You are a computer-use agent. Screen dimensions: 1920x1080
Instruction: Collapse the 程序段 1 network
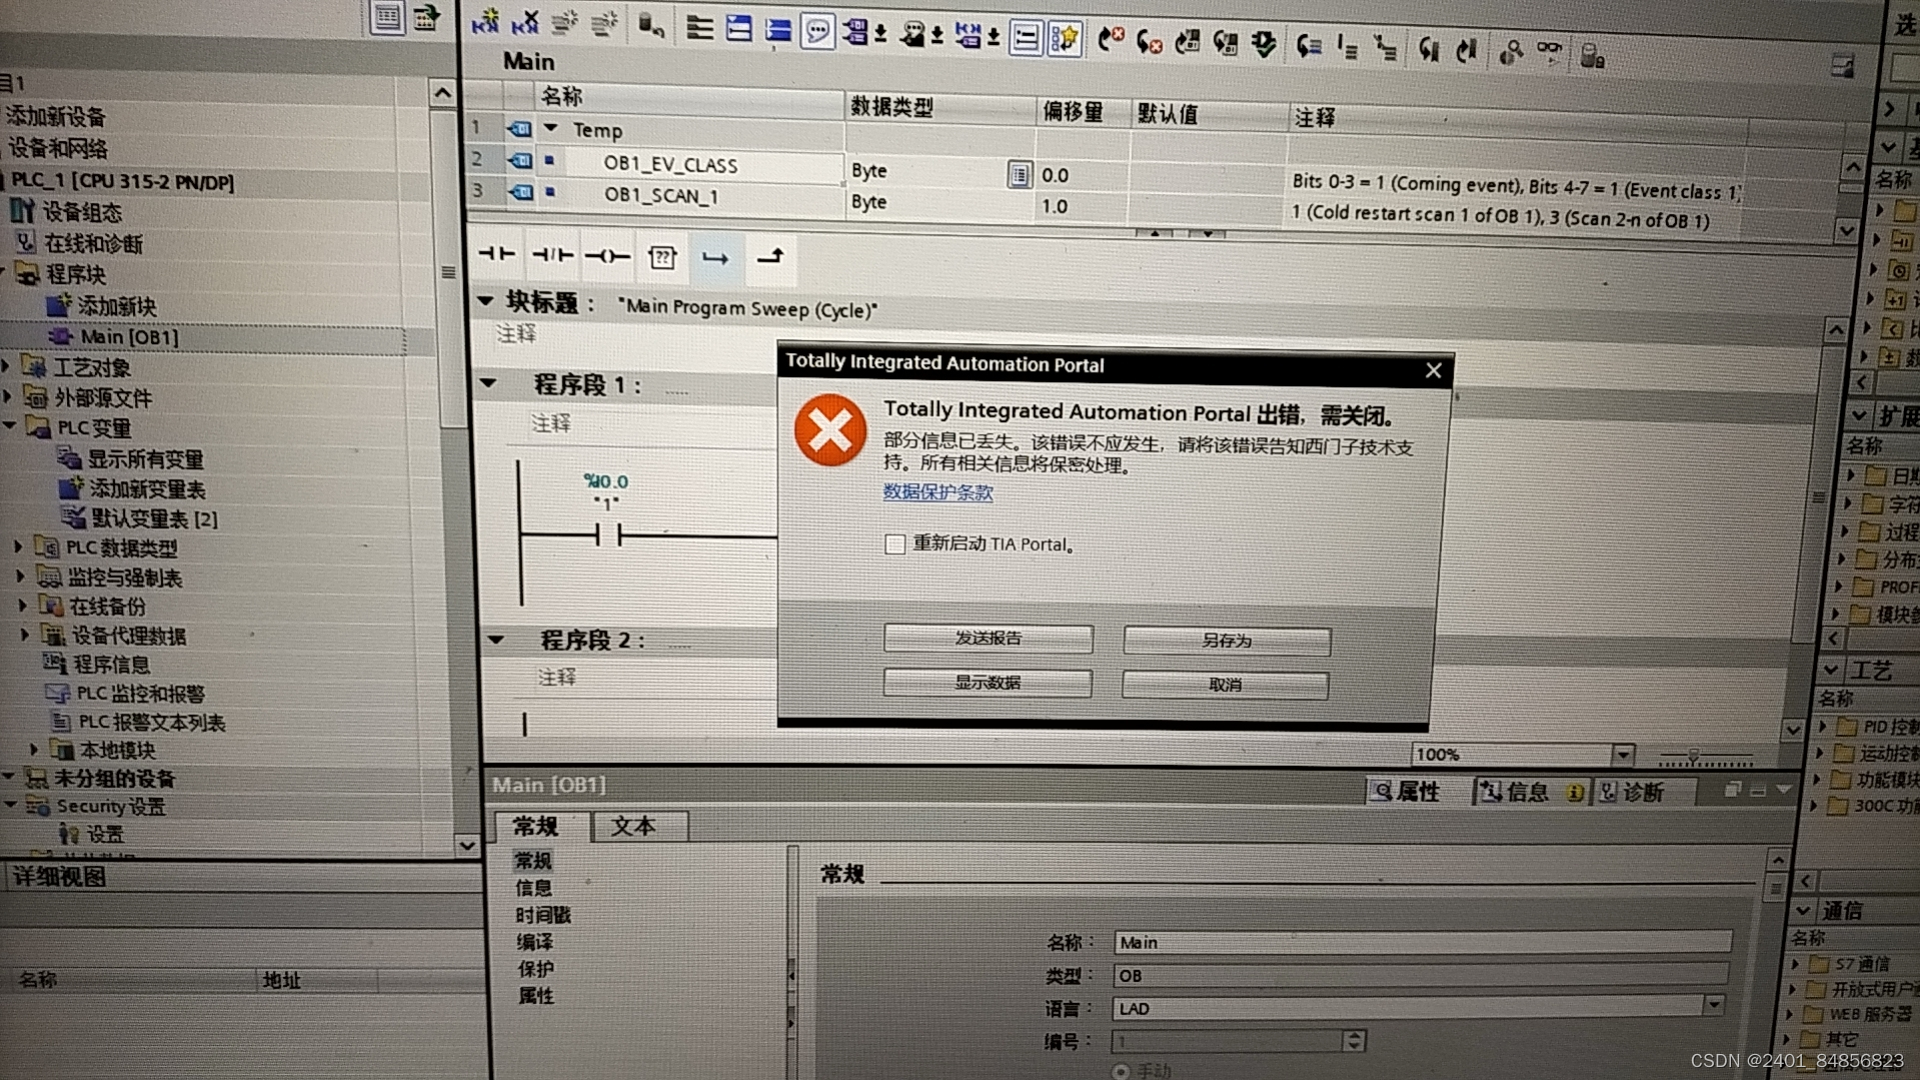pos(488,383)
